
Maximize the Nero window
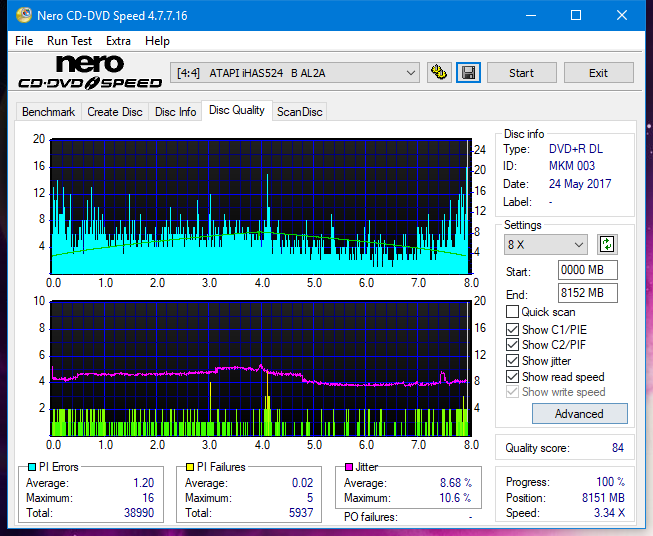[576, 15]
